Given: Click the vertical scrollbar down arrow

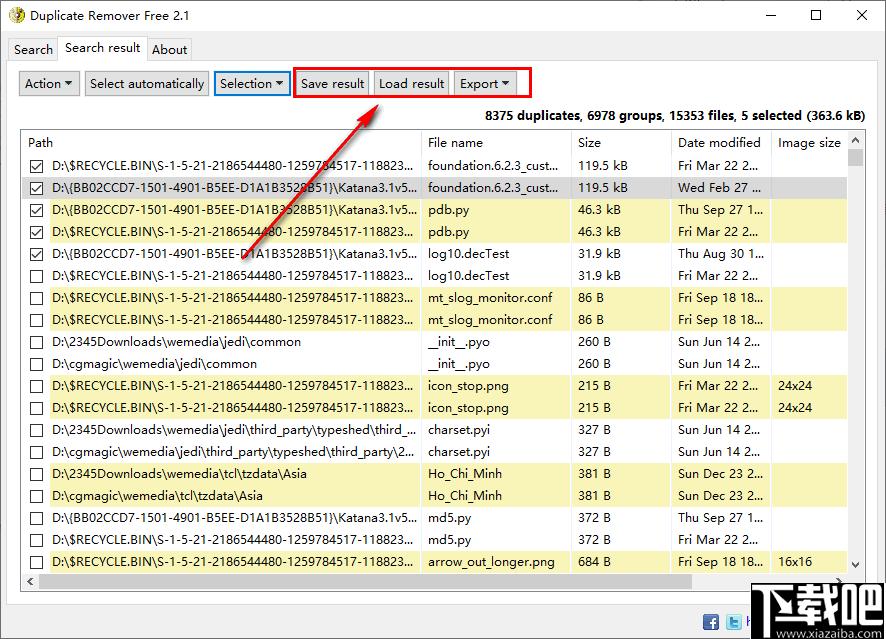Looking at the screenshot, I should click(855, 564).
